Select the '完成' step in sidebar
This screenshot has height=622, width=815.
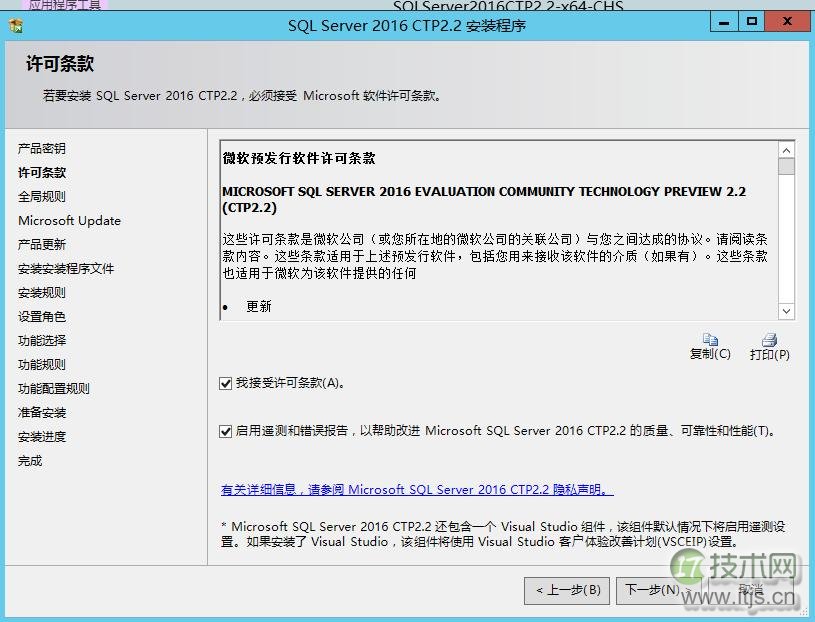pos(30,460)
